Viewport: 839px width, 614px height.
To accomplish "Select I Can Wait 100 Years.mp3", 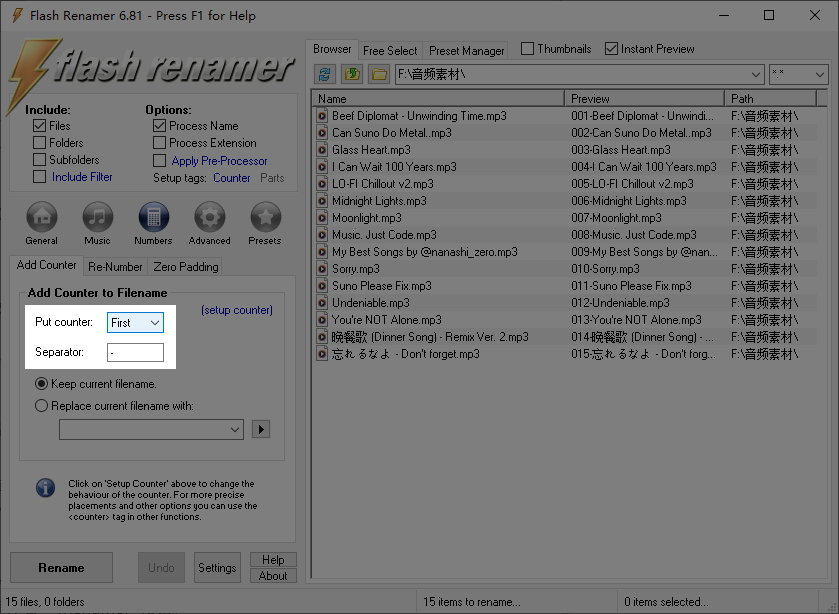I will (x=394, y=167).
